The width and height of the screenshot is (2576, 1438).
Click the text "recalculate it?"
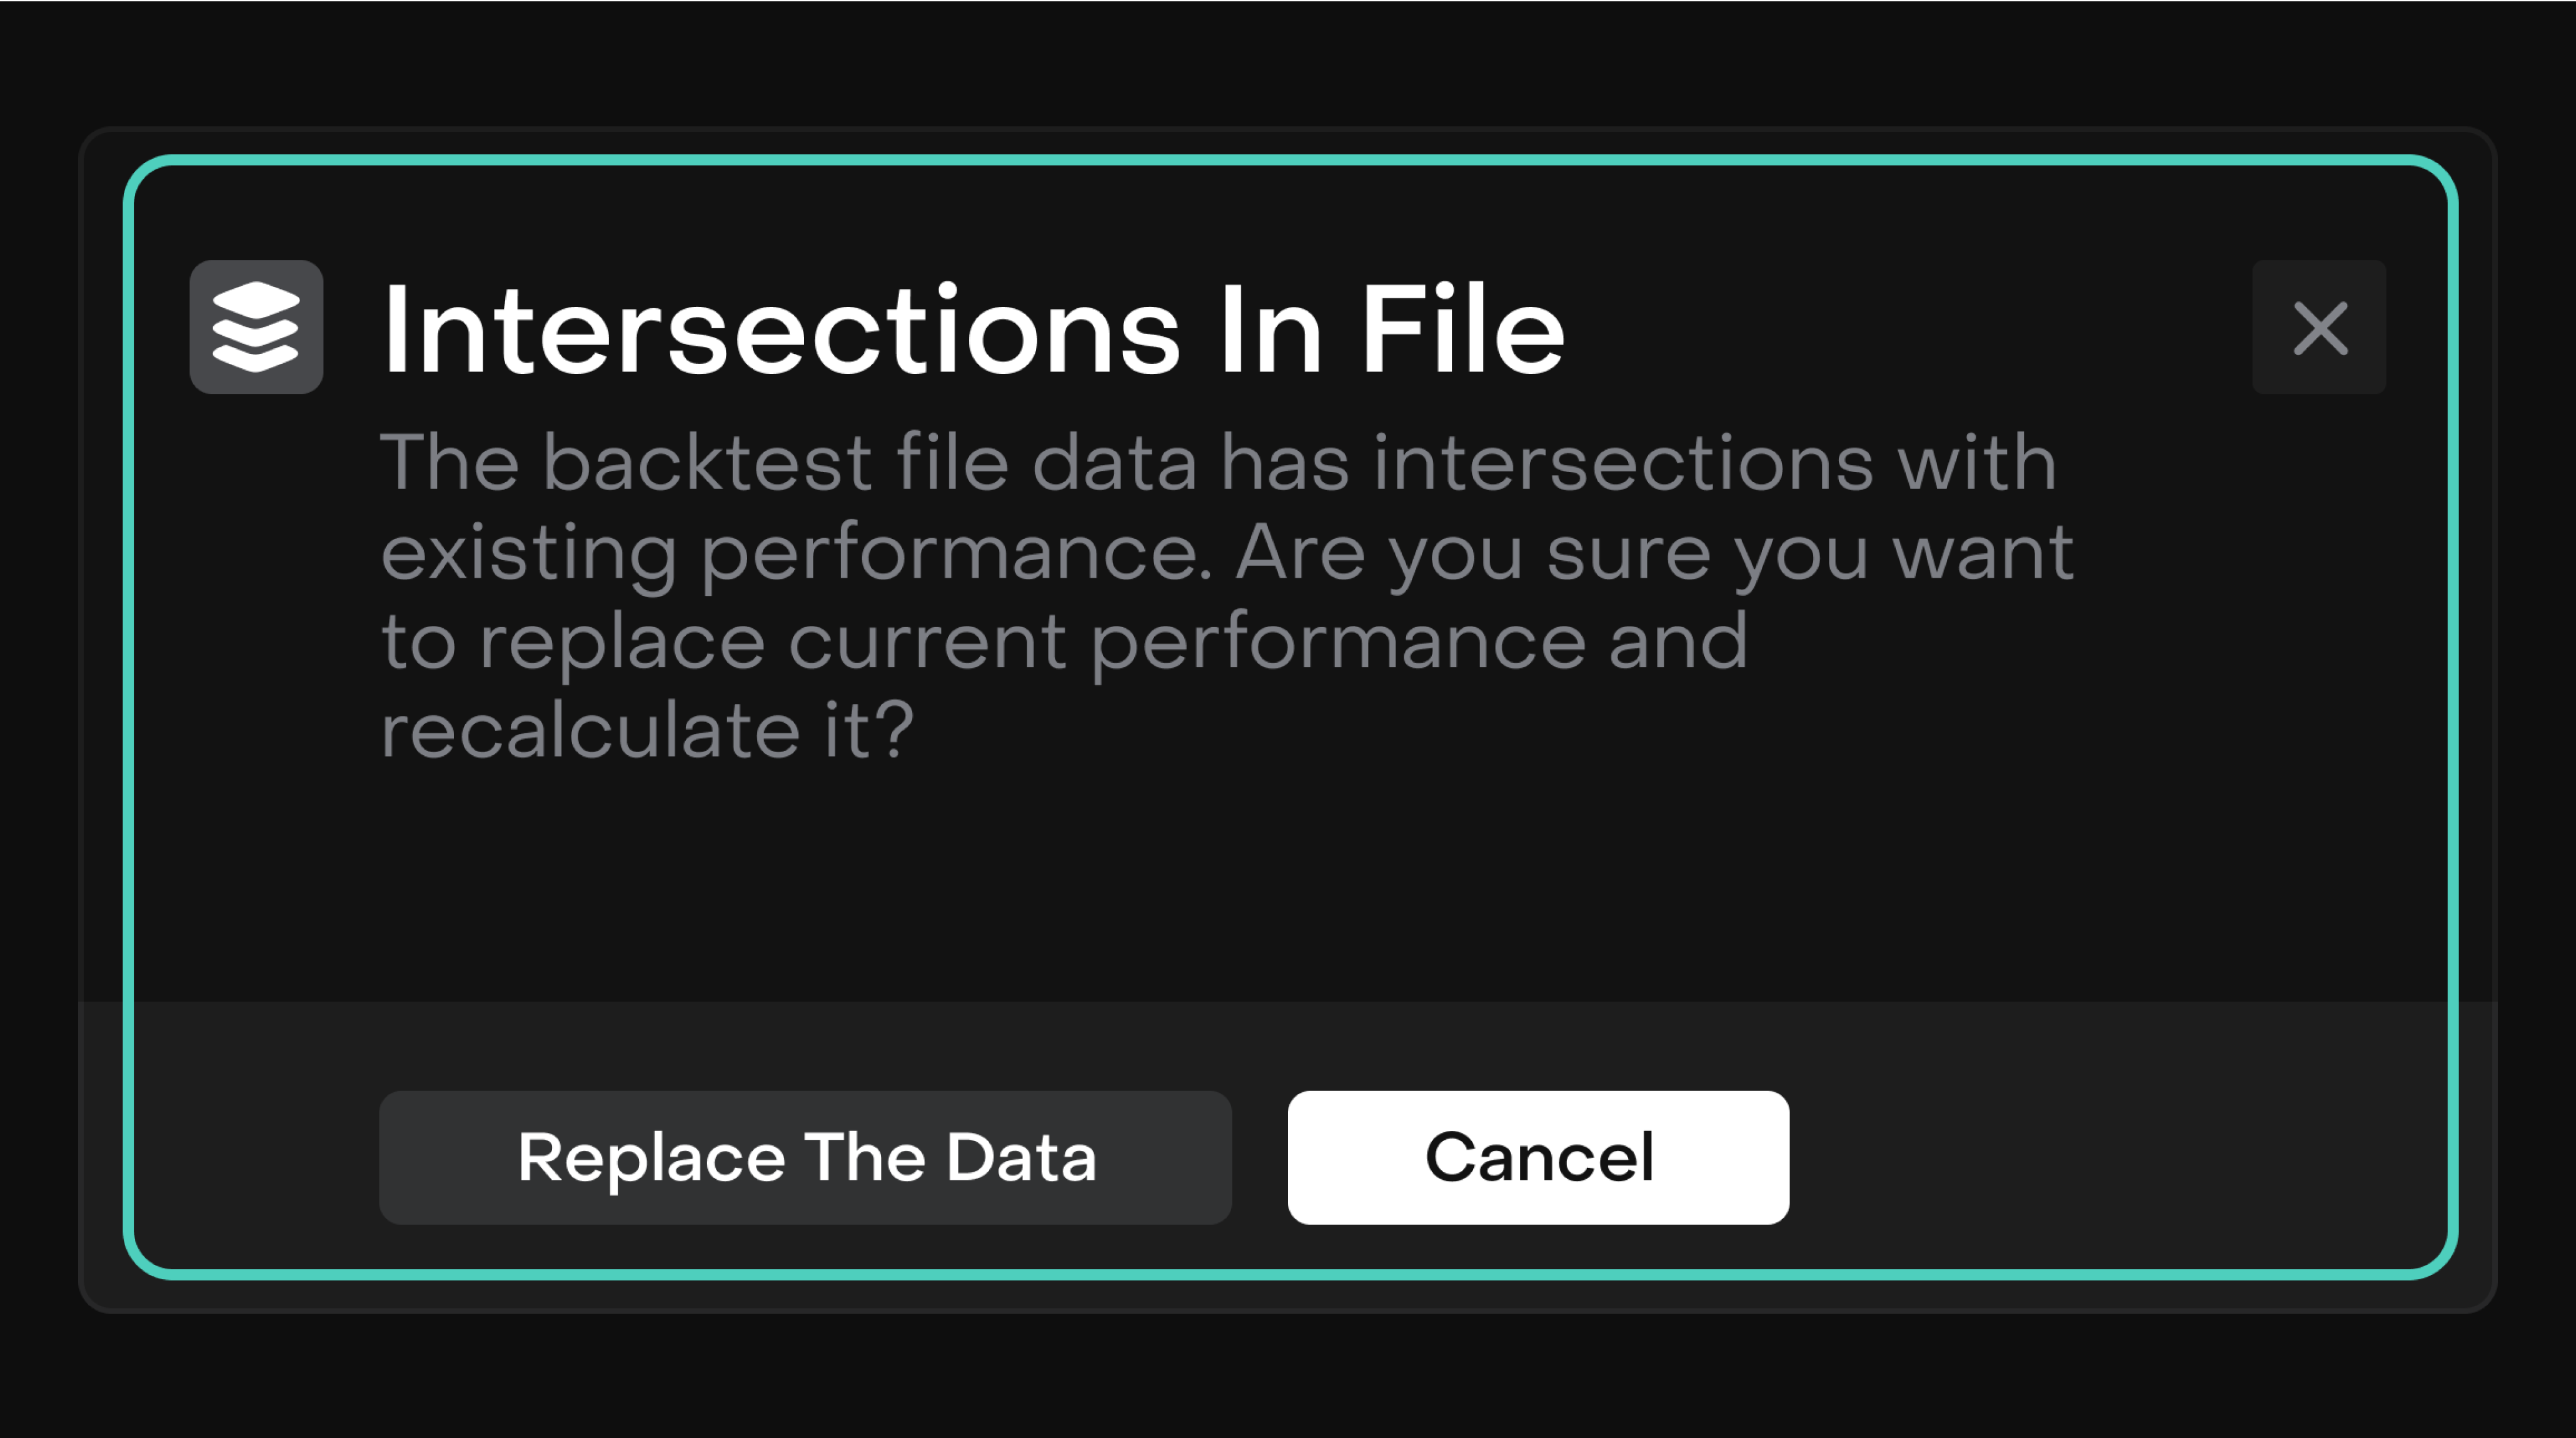click(x=647, y=730)
